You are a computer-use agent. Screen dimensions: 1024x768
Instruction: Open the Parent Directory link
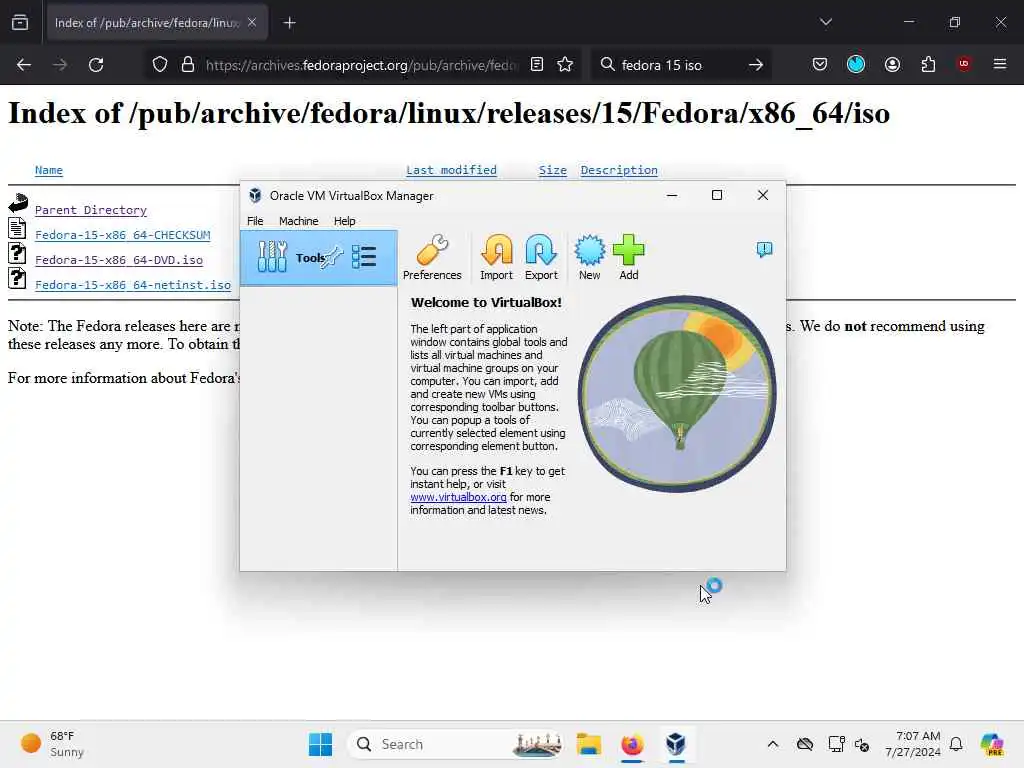pyautogui.click(x=91, y=210)
